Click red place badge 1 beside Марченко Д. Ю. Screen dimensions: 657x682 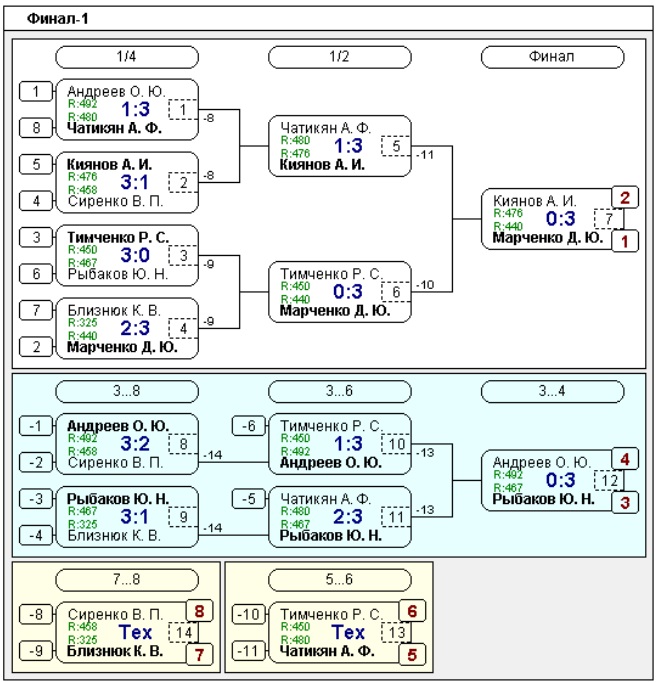point(625,241)
